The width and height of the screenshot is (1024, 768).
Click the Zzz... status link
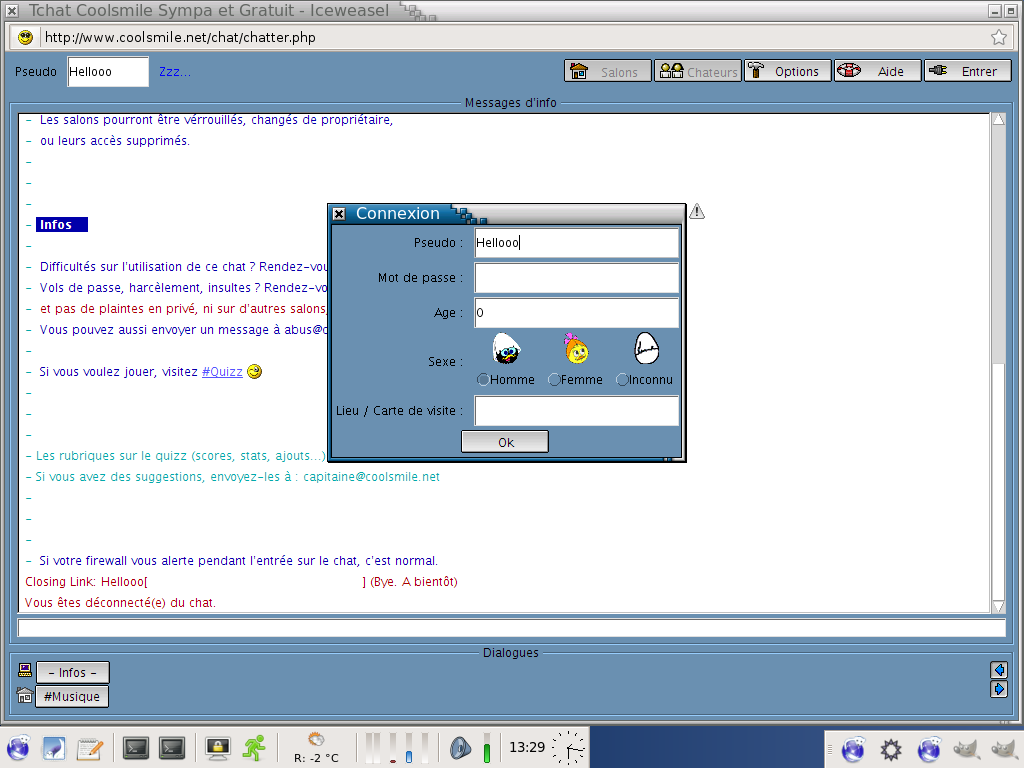pyautogui.click(x=175, y=72)
